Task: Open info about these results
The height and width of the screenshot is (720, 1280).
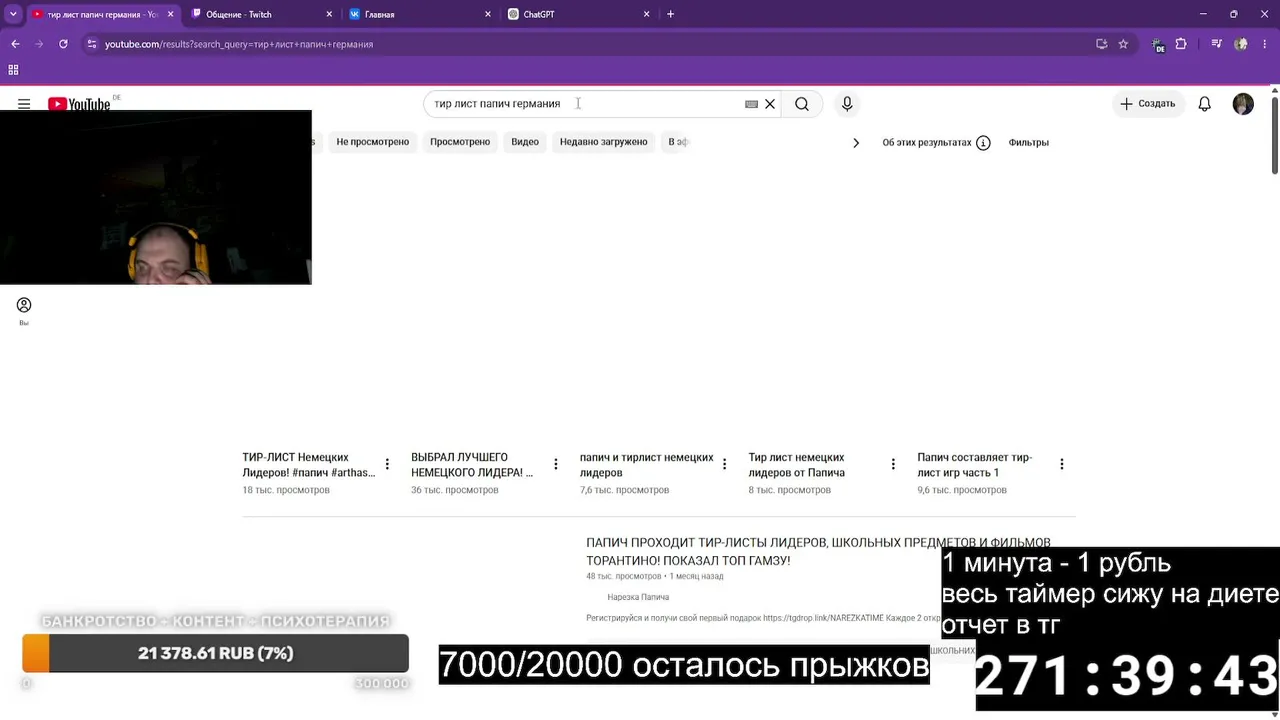Action: pos(983,142)
